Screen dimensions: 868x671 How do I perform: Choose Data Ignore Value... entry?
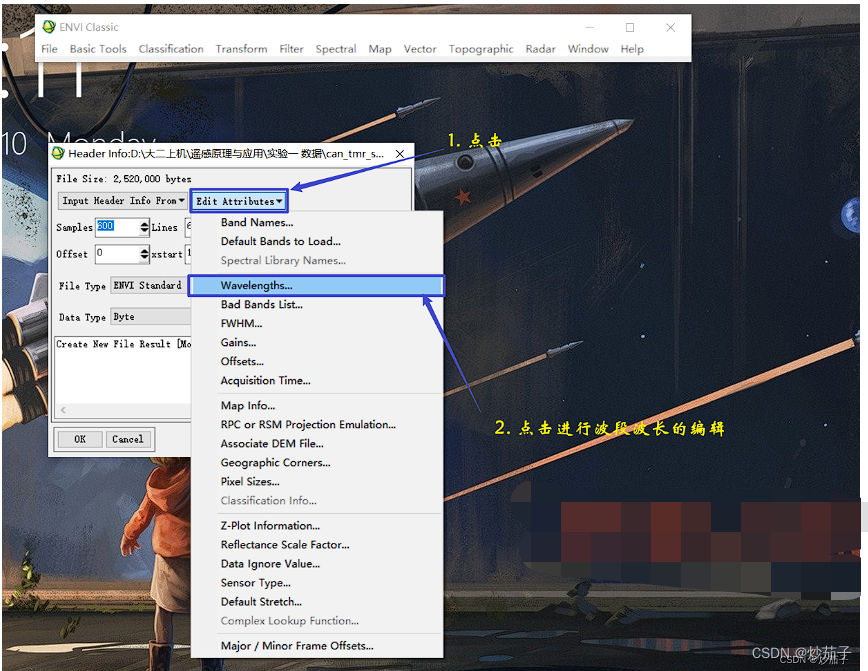[270, 564]
